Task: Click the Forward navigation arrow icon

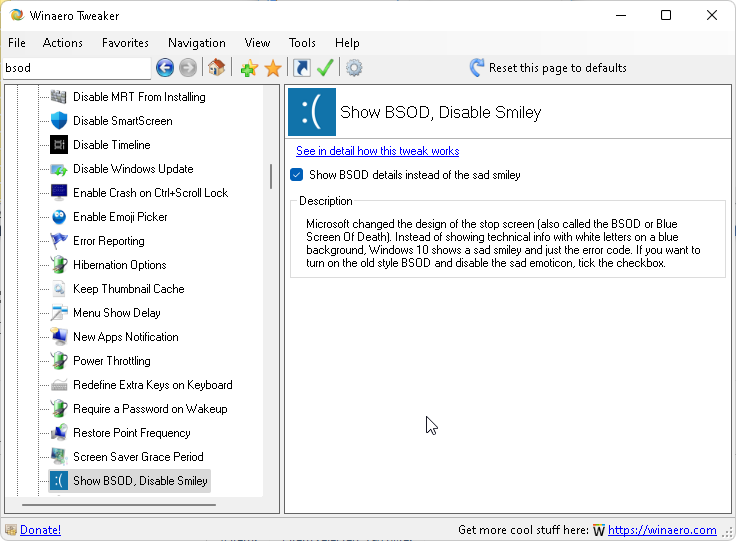Action: pyautogui.click(x=188, y=68)
